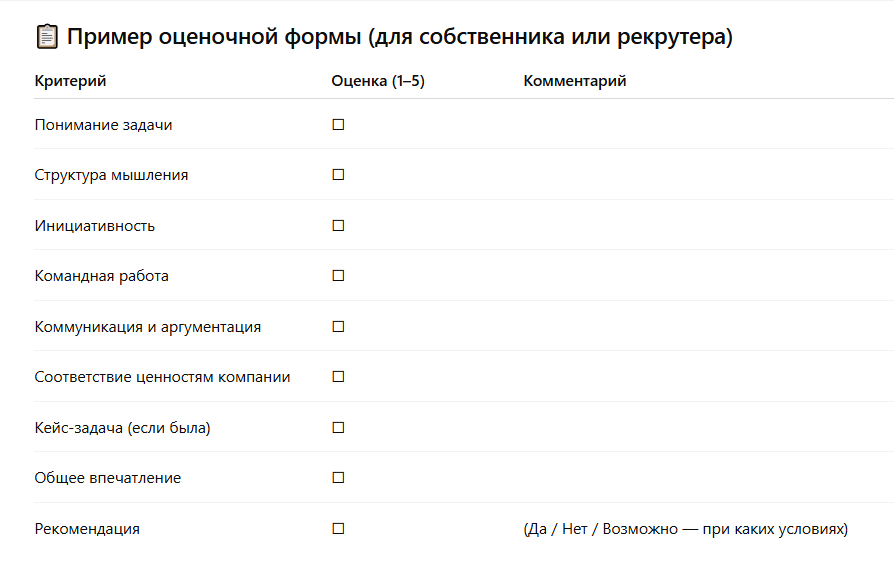Tick the Командная работа checkbox
Screen dimensions: 894x574
pos(338,276)
